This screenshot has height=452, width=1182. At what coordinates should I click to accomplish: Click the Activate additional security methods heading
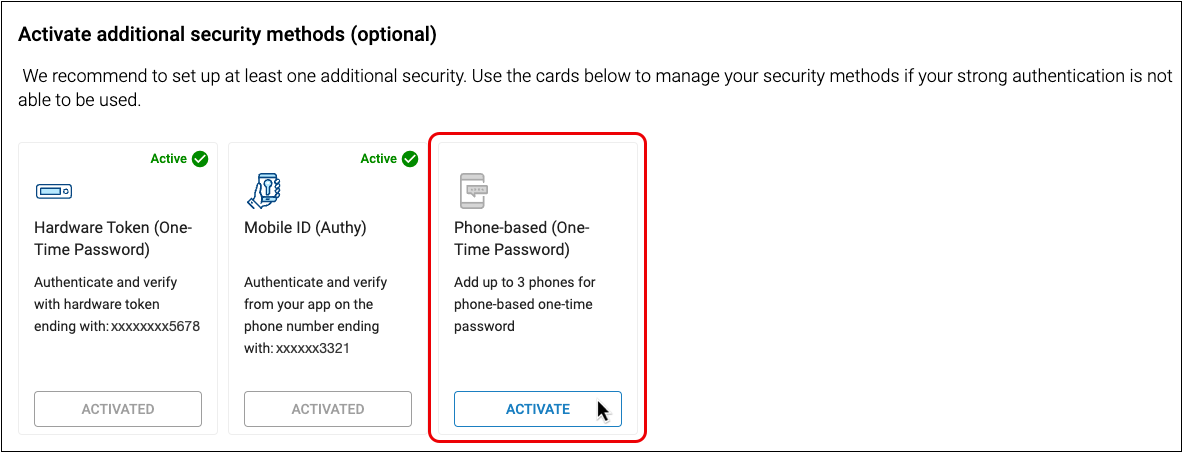(228, 35)
